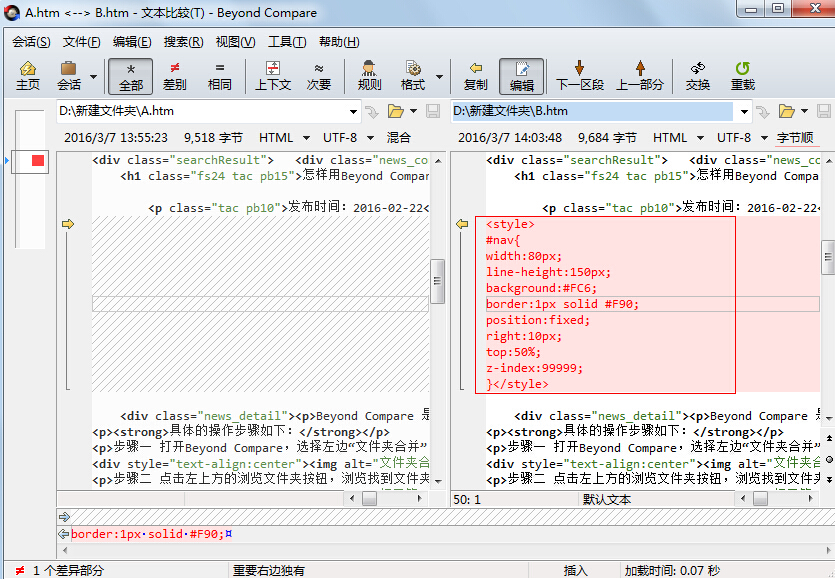This screenshot has width=835, height=579.
Task: Show identical lines only
Action: click(x=221, y=75)
